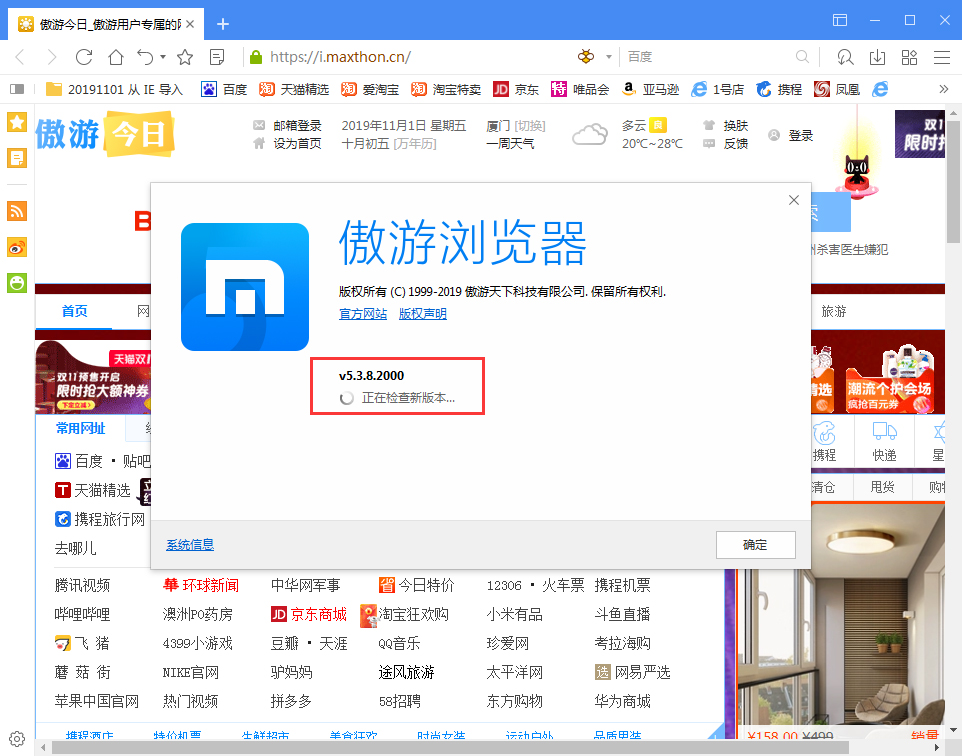Click the site security lock icon
The image size is (962, 756).
(256, 57)
